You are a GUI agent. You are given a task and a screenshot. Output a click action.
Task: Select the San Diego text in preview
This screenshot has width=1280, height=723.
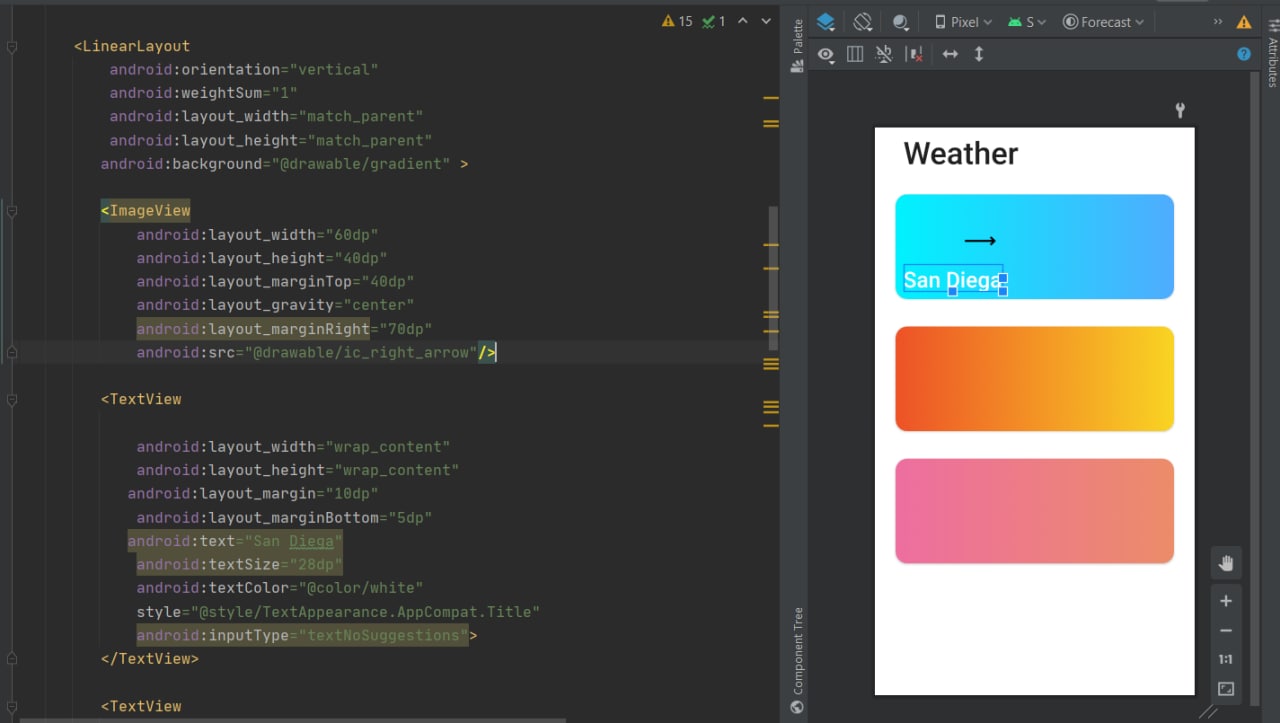[953, 280]
